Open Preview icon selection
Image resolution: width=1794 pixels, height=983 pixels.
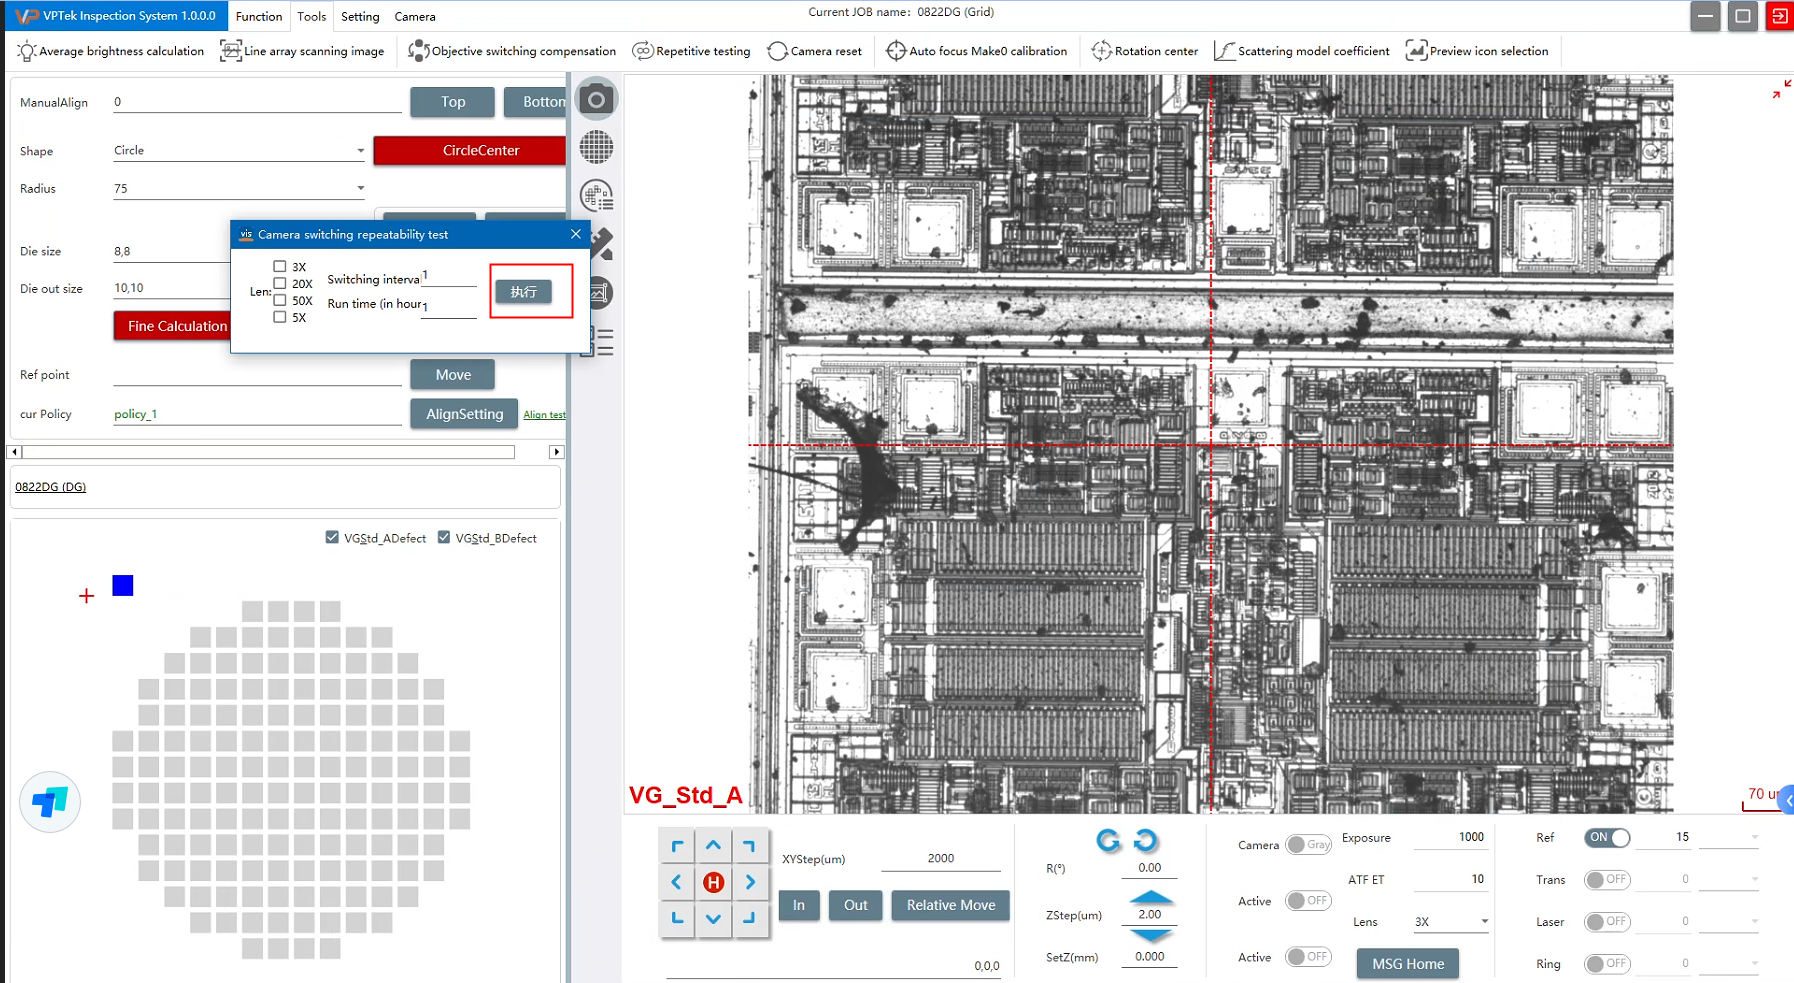coord(1477,51)
